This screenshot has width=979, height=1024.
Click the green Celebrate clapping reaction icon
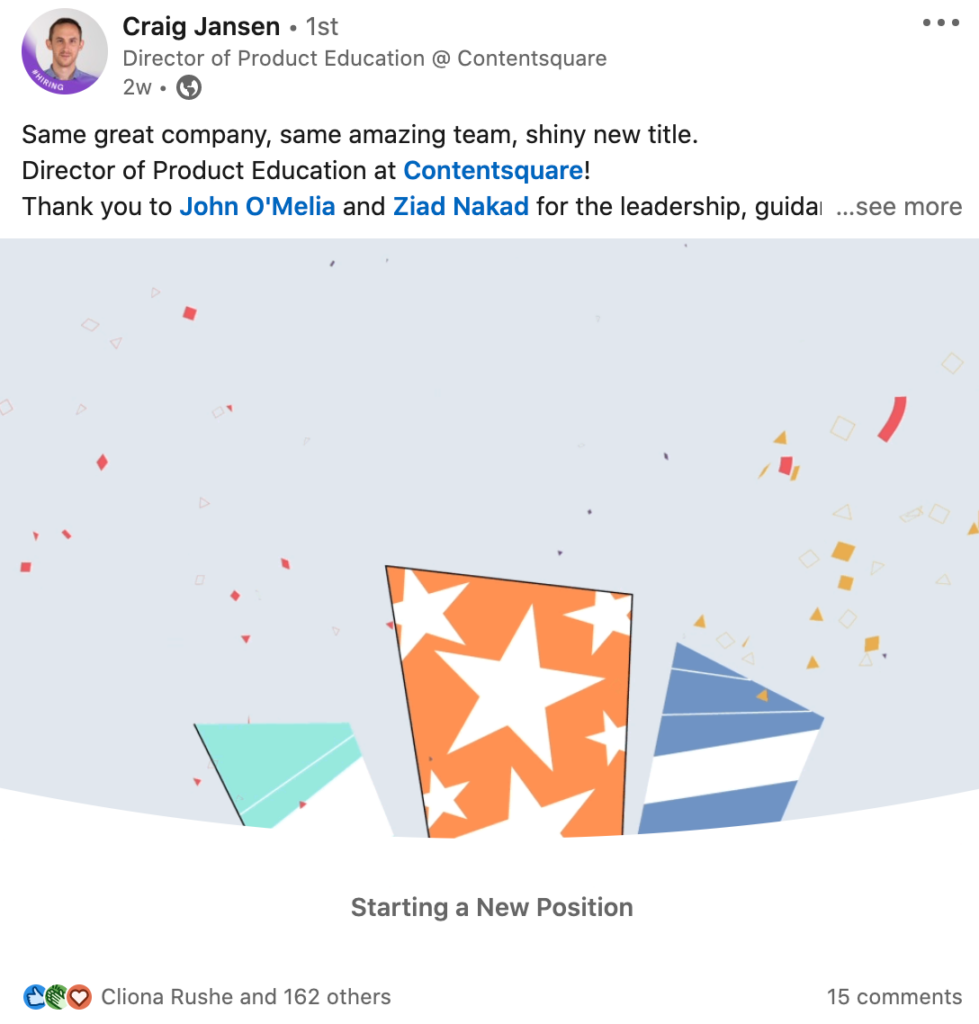[x=55, y=996]
